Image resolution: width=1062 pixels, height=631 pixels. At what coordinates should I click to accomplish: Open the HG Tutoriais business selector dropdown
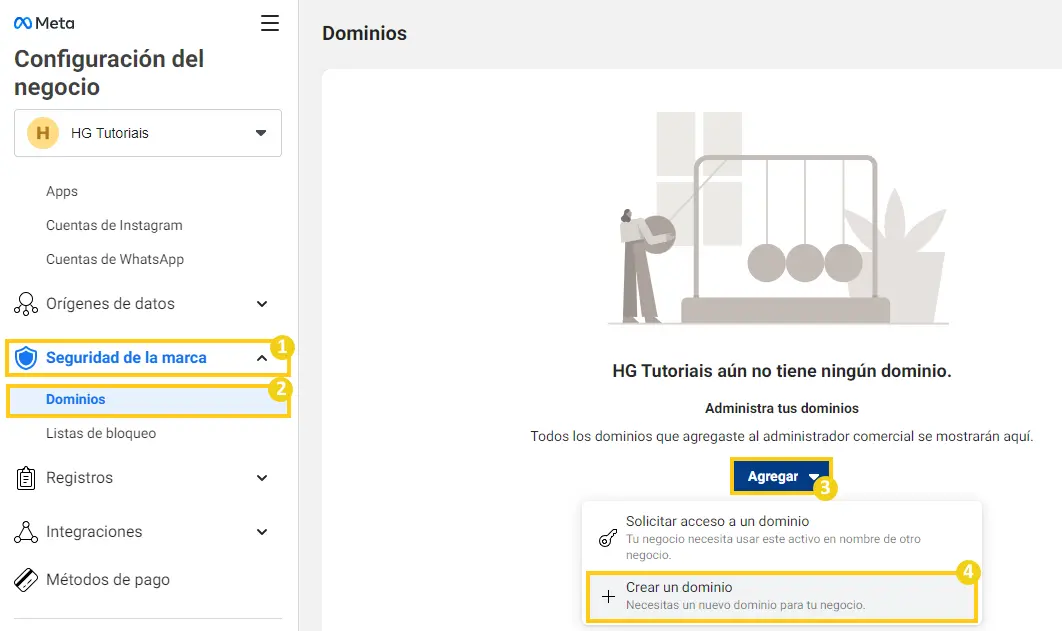148,133
